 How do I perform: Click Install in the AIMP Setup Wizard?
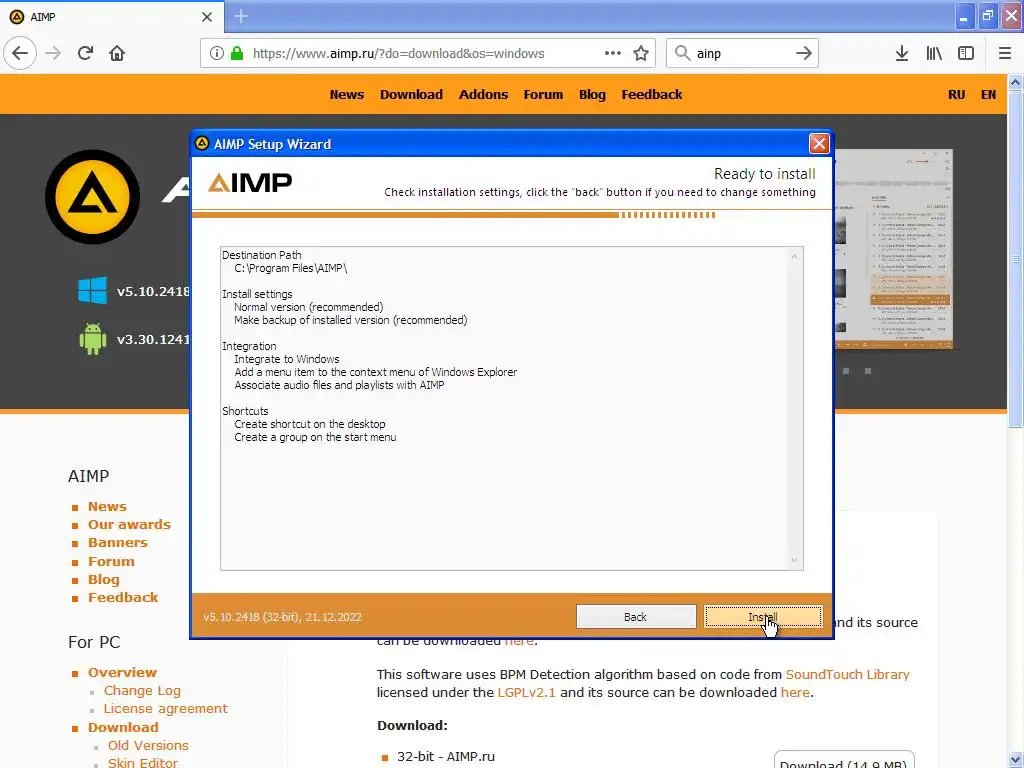(762, 616)
